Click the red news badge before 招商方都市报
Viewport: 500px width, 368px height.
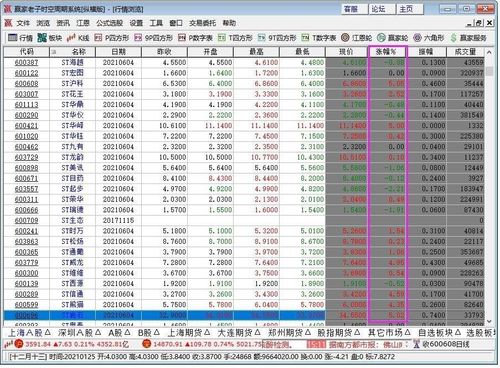pos(316,344)
